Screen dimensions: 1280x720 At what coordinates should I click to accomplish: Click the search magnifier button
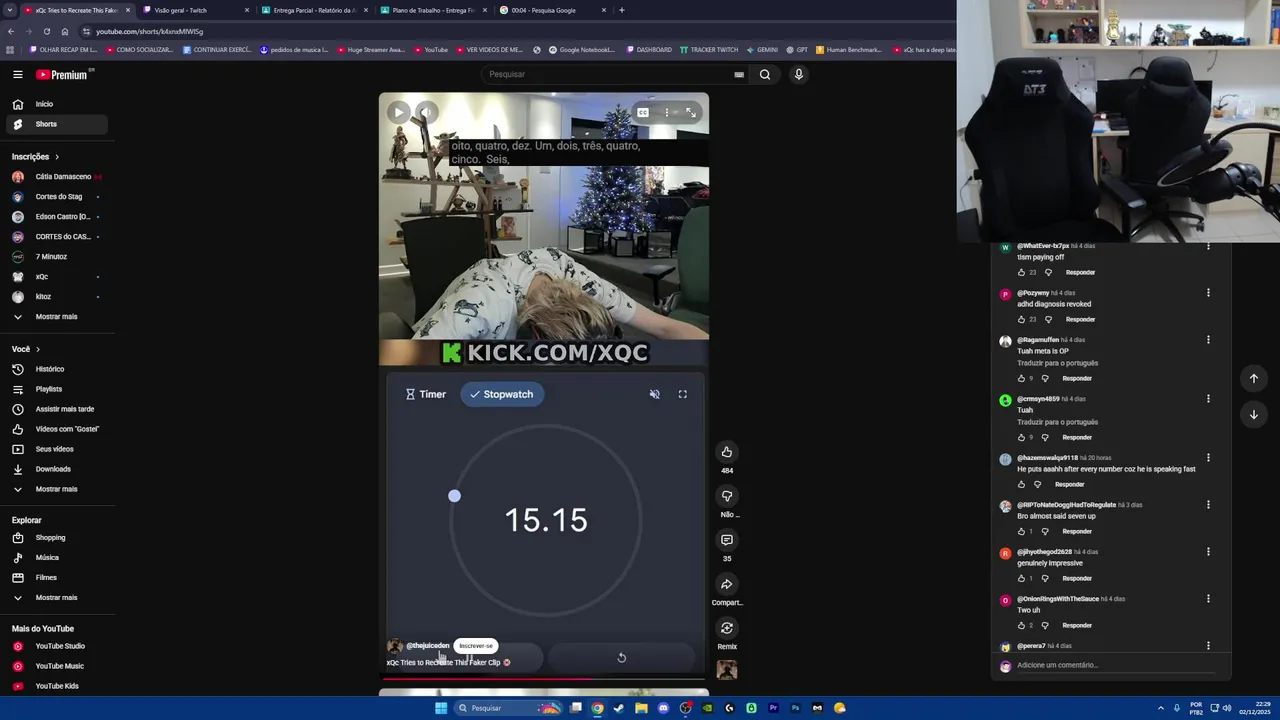point(765,74)
